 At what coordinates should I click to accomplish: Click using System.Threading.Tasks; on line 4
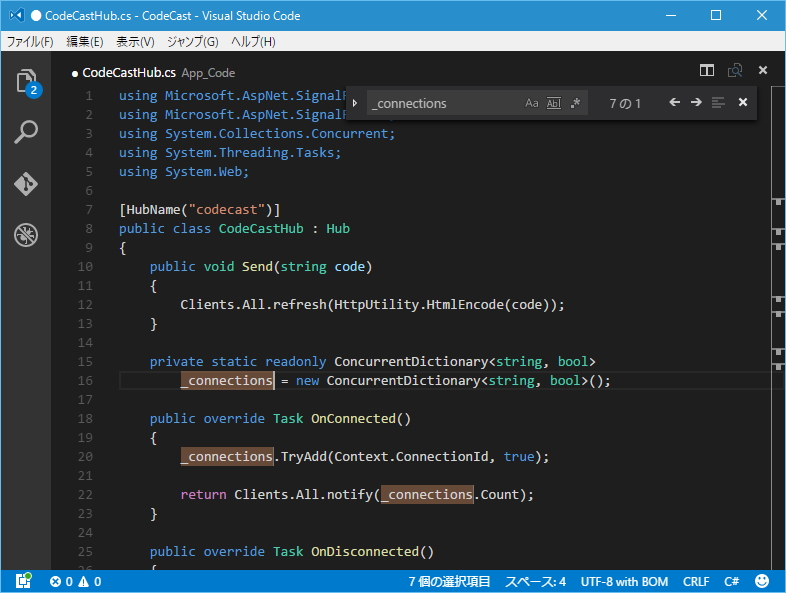click(x=230, y=152)
